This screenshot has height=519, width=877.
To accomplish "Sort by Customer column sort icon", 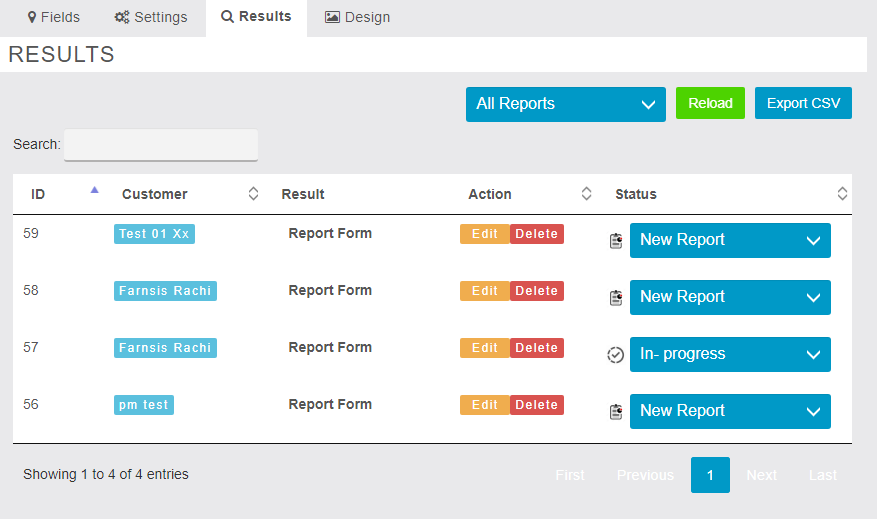I will [x=253, y=194].
